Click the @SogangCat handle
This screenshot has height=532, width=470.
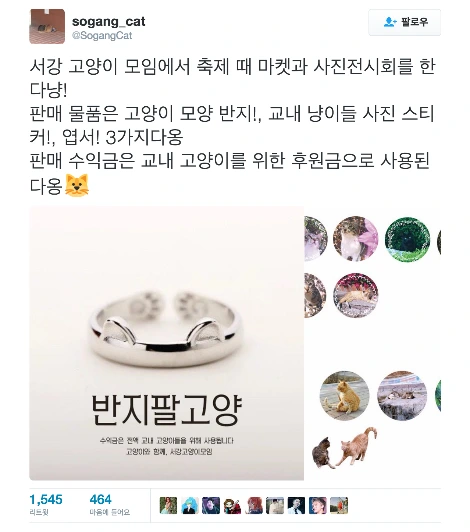(102, 36)
